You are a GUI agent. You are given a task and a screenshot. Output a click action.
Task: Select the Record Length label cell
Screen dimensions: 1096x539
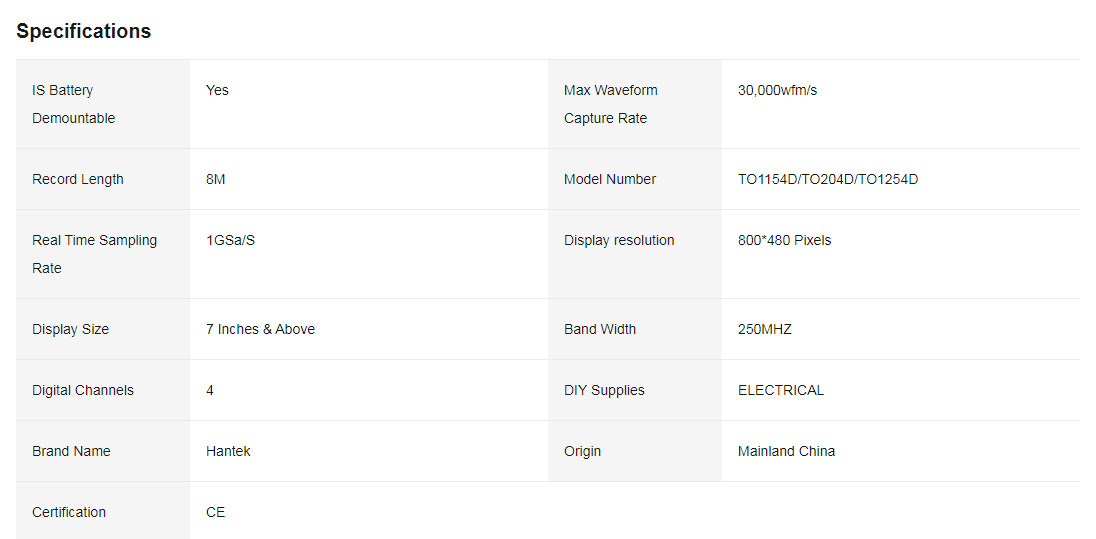pos(103,179)
